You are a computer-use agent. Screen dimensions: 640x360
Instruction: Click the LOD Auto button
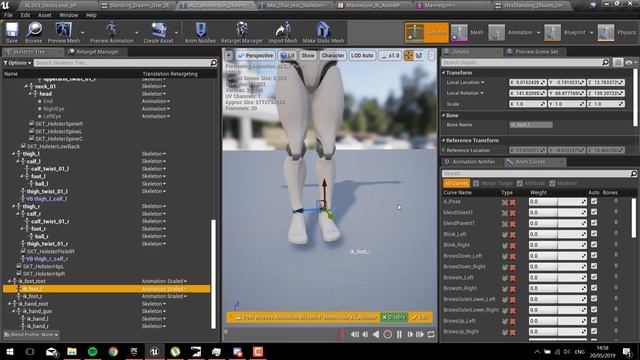(362, 56)
